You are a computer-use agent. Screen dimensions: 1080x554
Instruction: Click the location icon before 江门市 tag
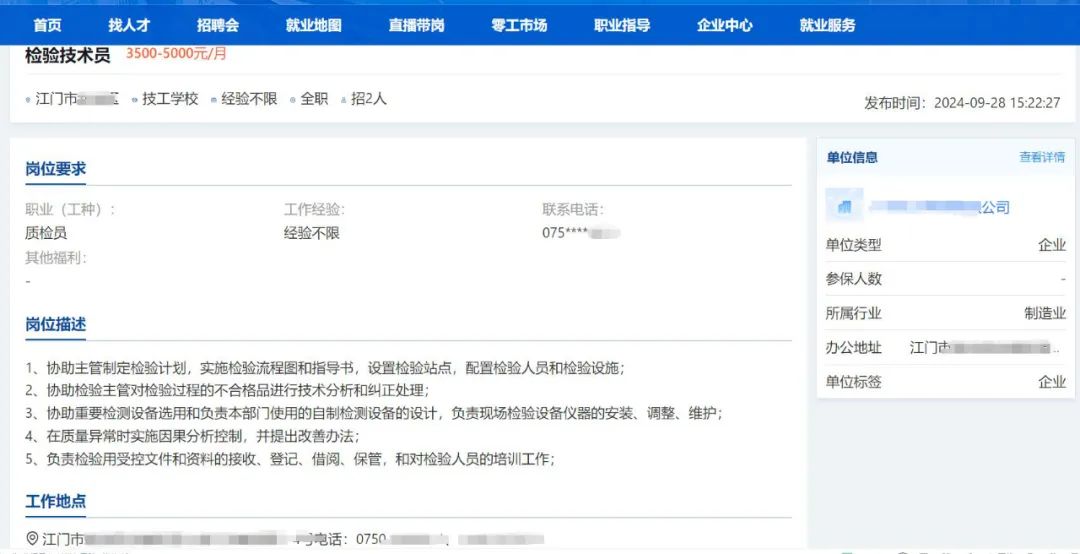(28, 100)
